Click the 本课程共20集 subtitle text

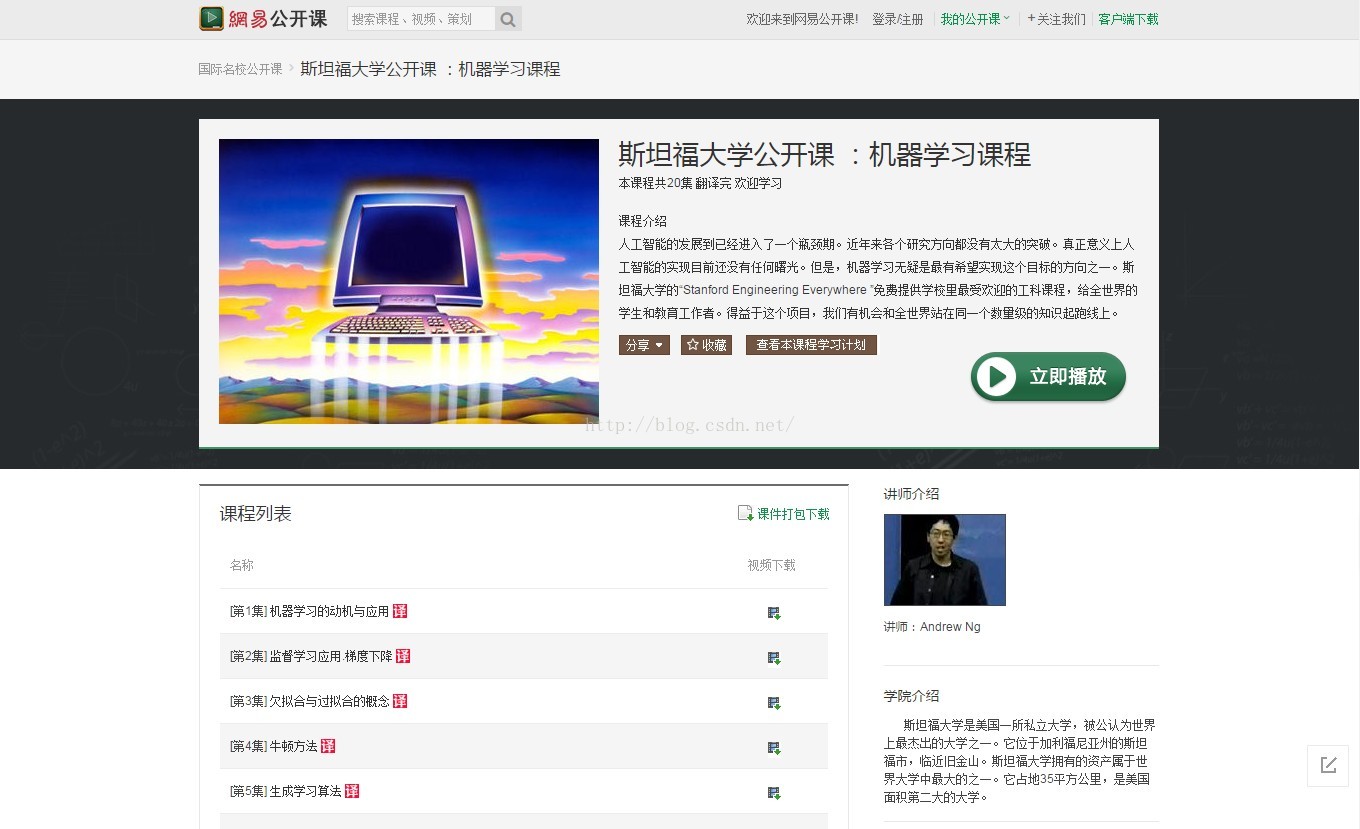point(700,184)
